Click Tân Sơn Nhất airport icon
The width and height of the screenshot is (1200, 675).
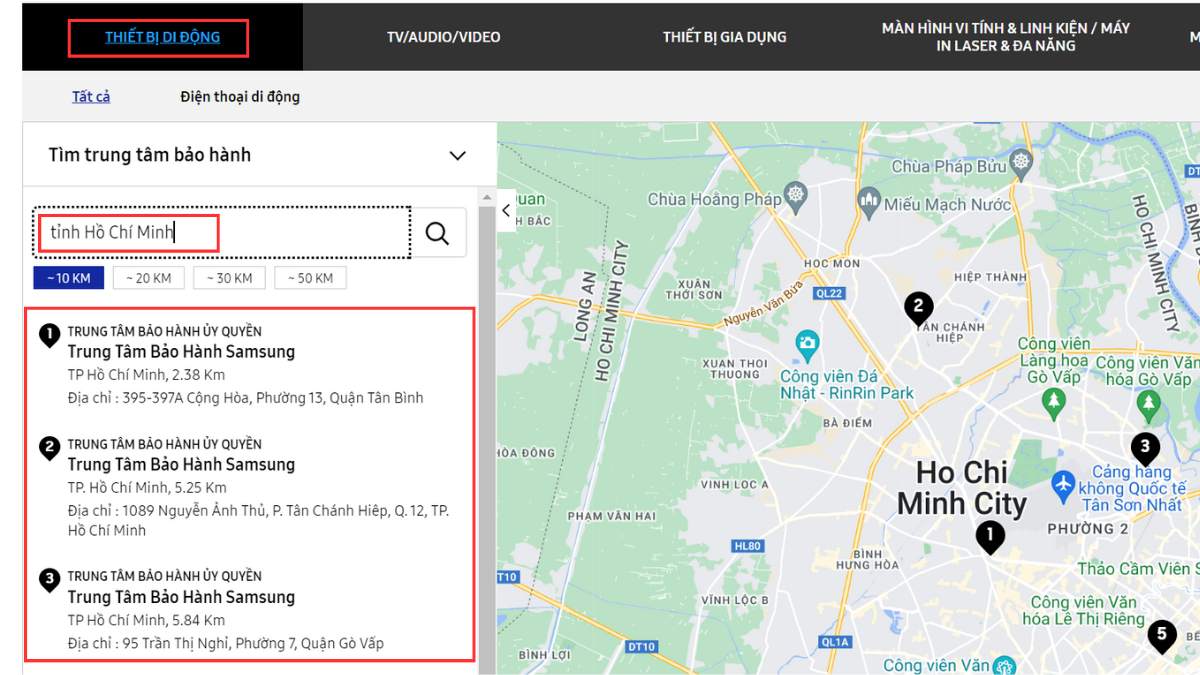pos(1063,484)
